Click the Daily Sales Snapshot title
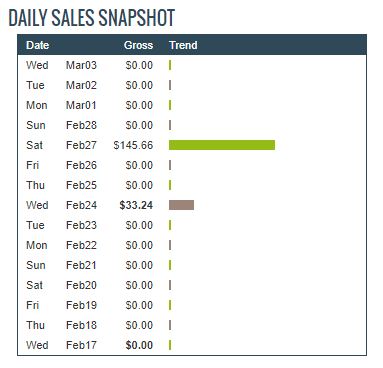 [92, 18]
